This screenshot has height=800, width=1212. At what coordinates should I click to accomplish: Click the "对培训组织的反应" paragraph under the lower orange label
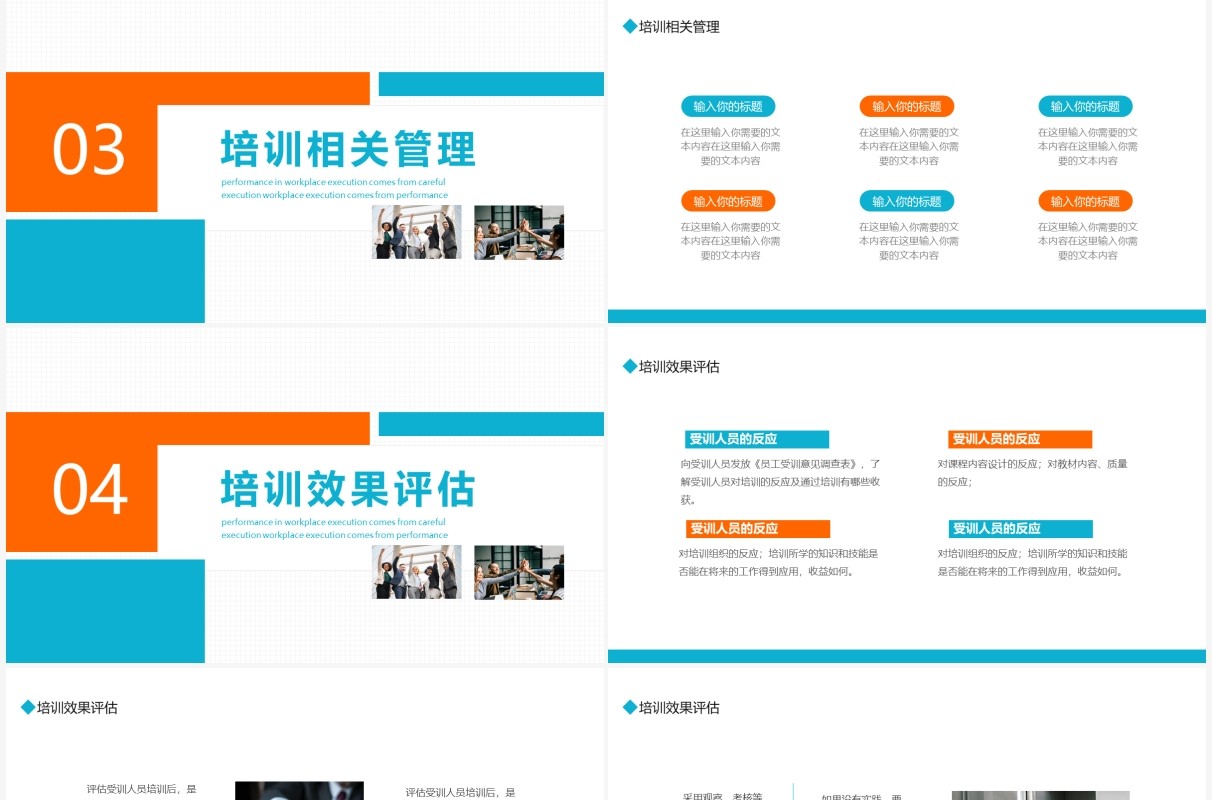pos(779,562)
